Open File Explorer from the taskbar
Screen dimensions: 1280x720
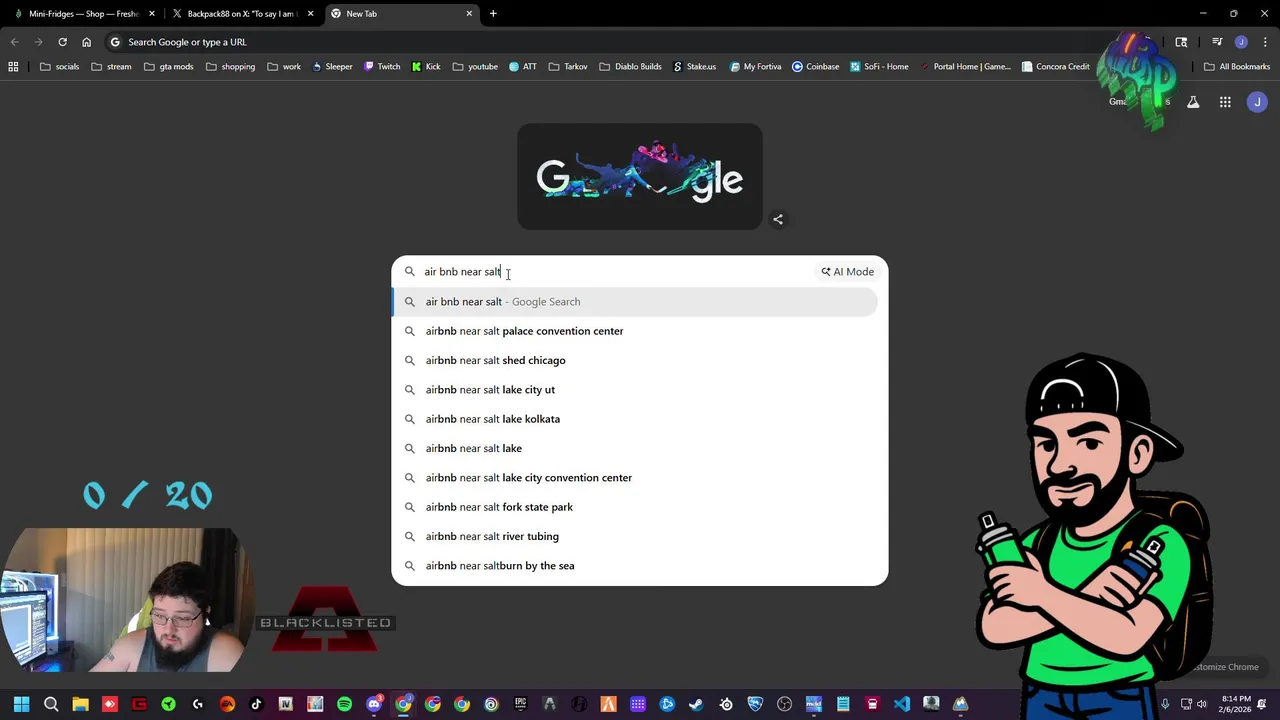[x=80, y=704]
